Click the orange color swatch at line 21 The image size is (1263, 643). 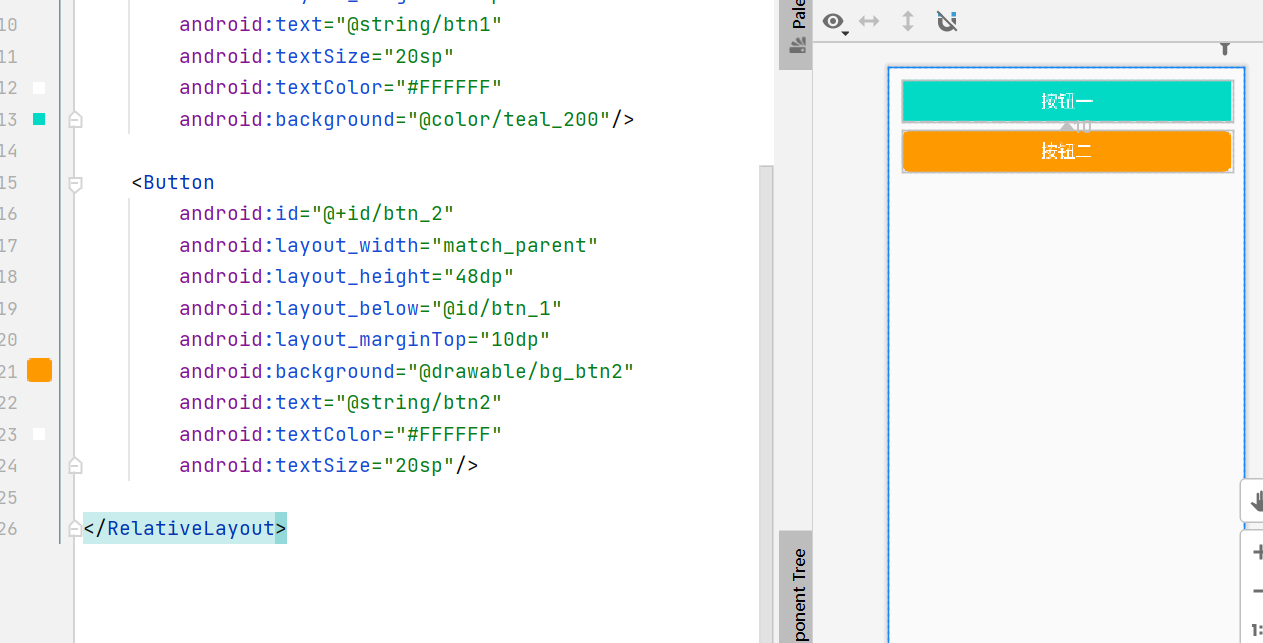point(38,369)
